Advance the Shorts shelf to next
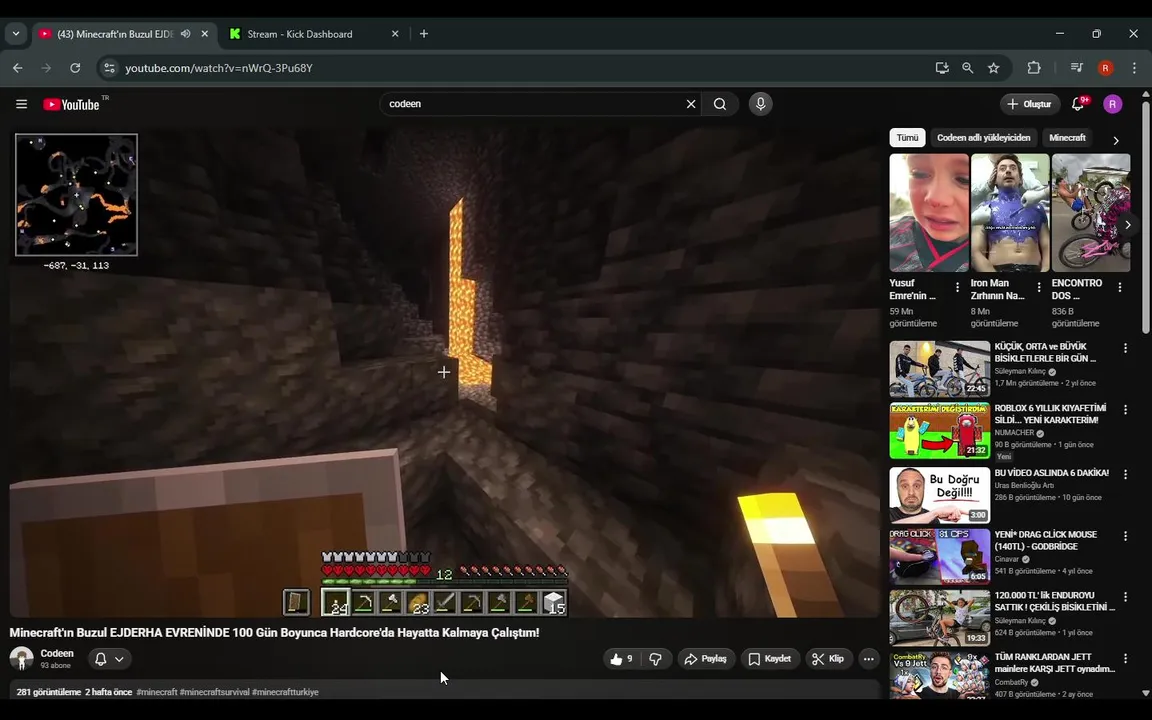 1127,225
